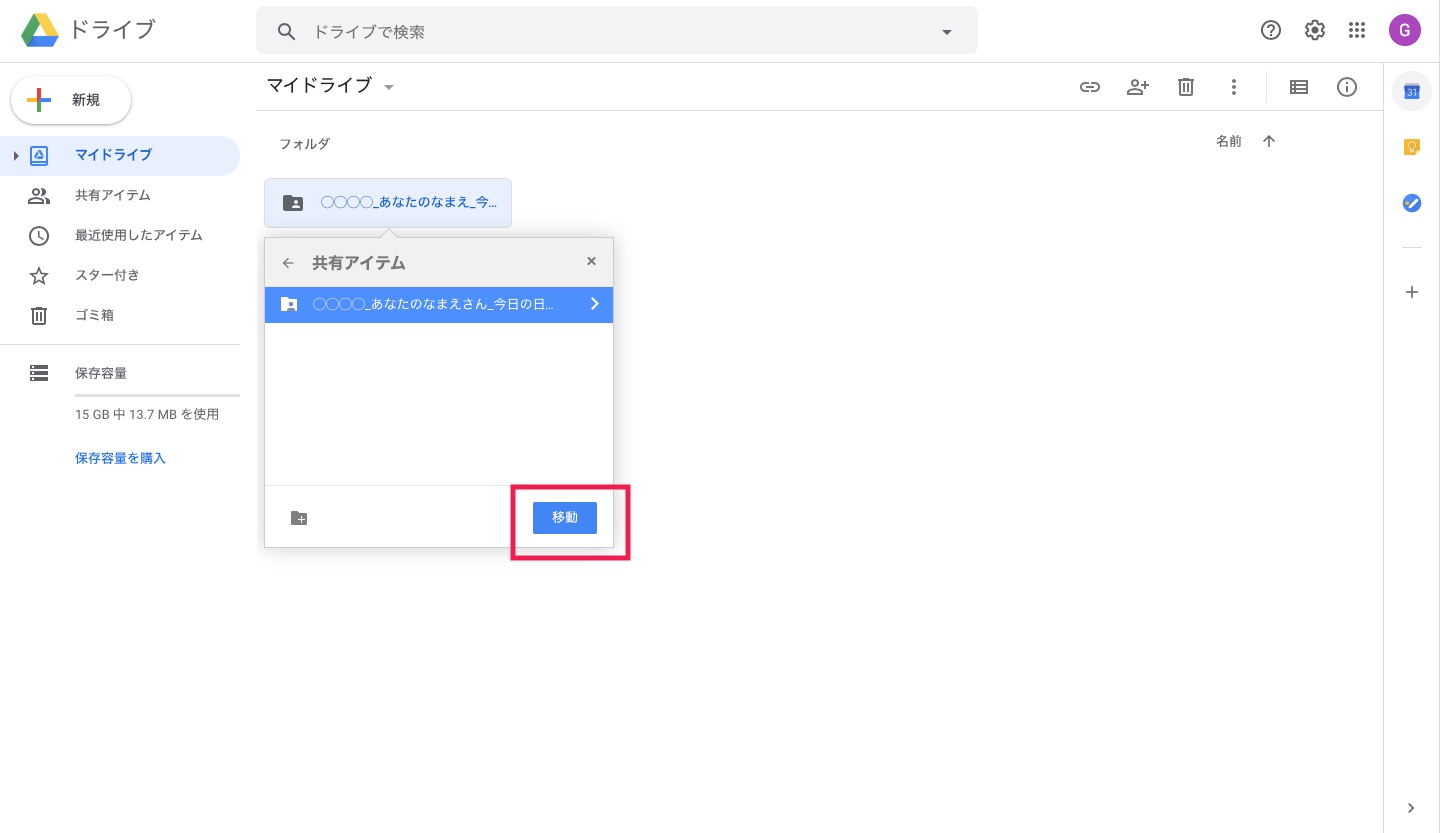The width and height of the screenshot is (1440, 833).
Task: Show details info icon
Action: pos(1347,87)
